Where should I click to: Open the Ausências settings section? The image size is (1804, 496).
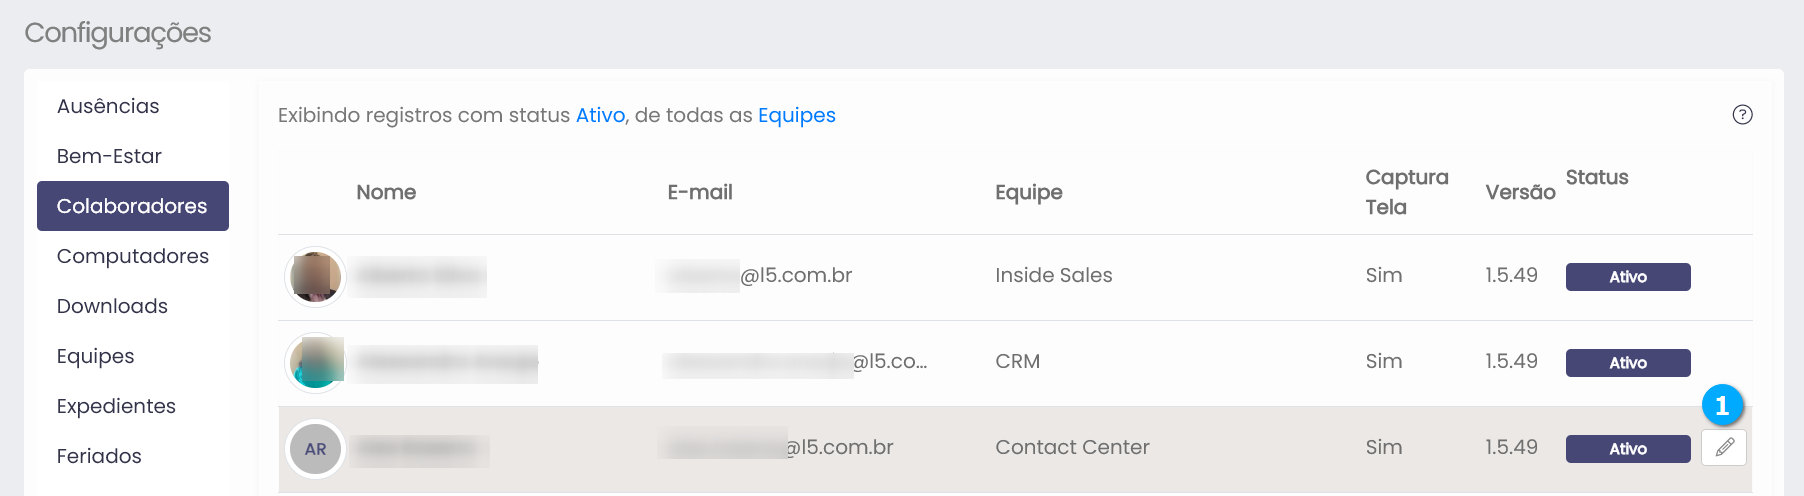(108, 106)
